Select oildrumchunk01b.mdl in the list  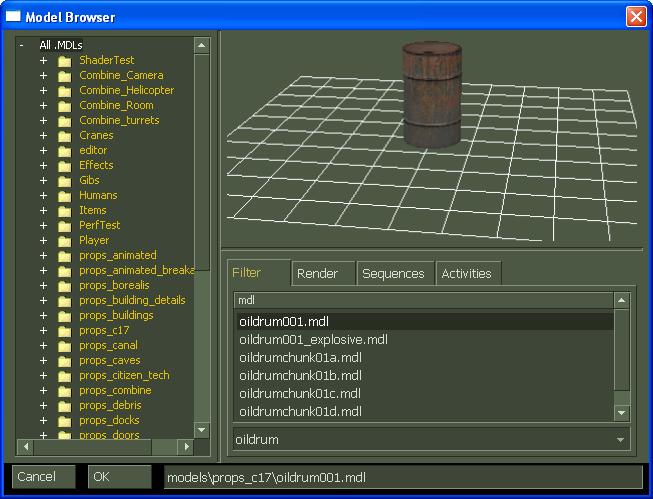pyautogui.click(x=425, y=375)
